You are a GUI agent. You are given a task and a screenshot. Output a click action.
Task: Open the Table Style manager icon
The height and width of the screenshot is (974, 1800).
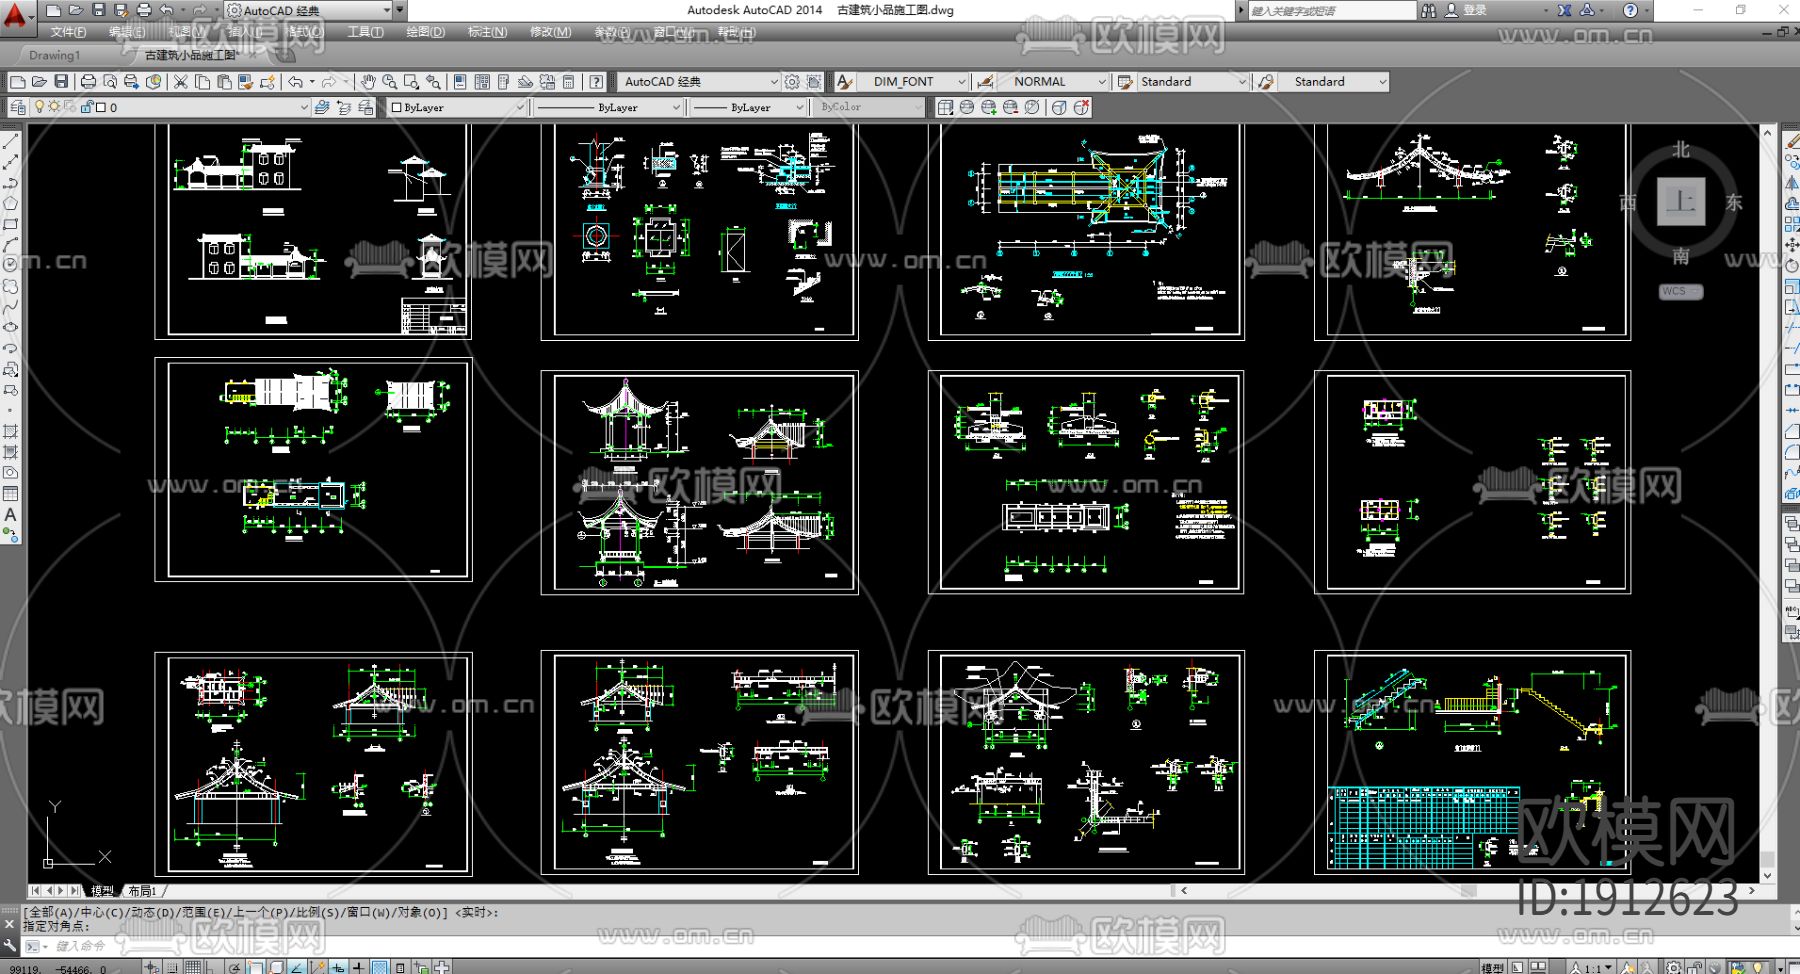click(x=1125, y=82)
